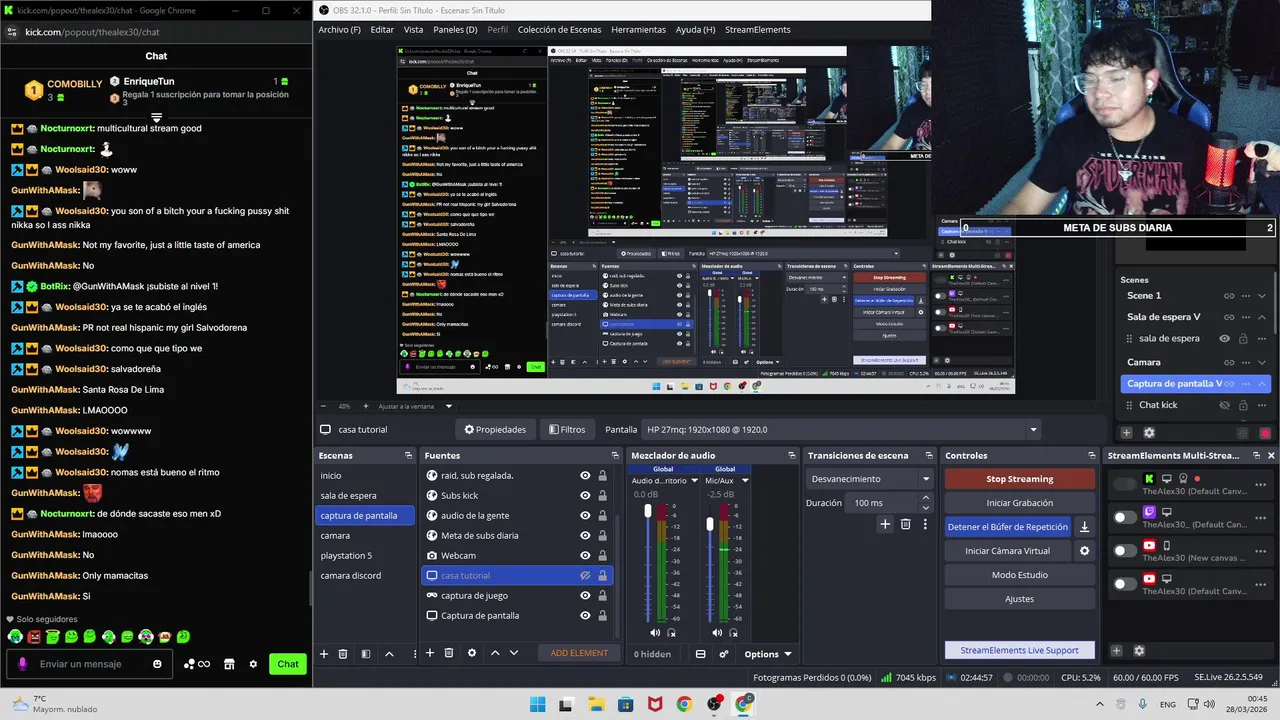Adjust Audio del escritorio volume fader
This screenshot has width=1280, height=720.
tap(648, 511)
